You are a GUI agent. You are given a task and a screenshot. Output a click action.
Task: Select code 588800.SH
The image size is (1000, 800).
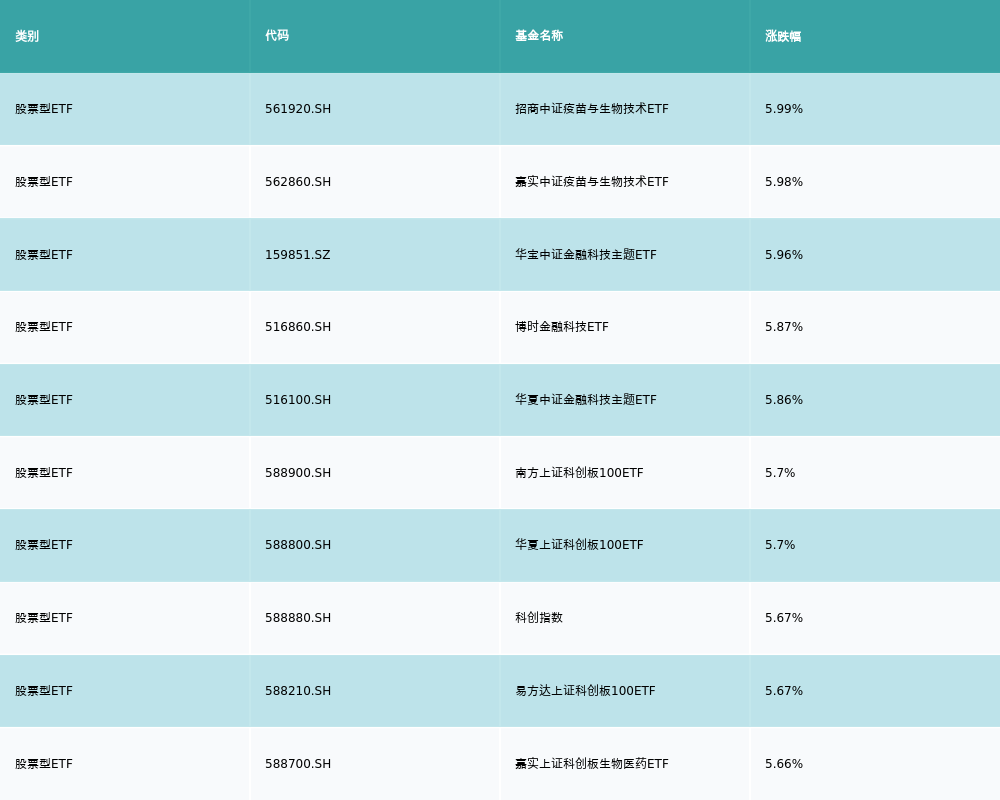click(298, 545)
